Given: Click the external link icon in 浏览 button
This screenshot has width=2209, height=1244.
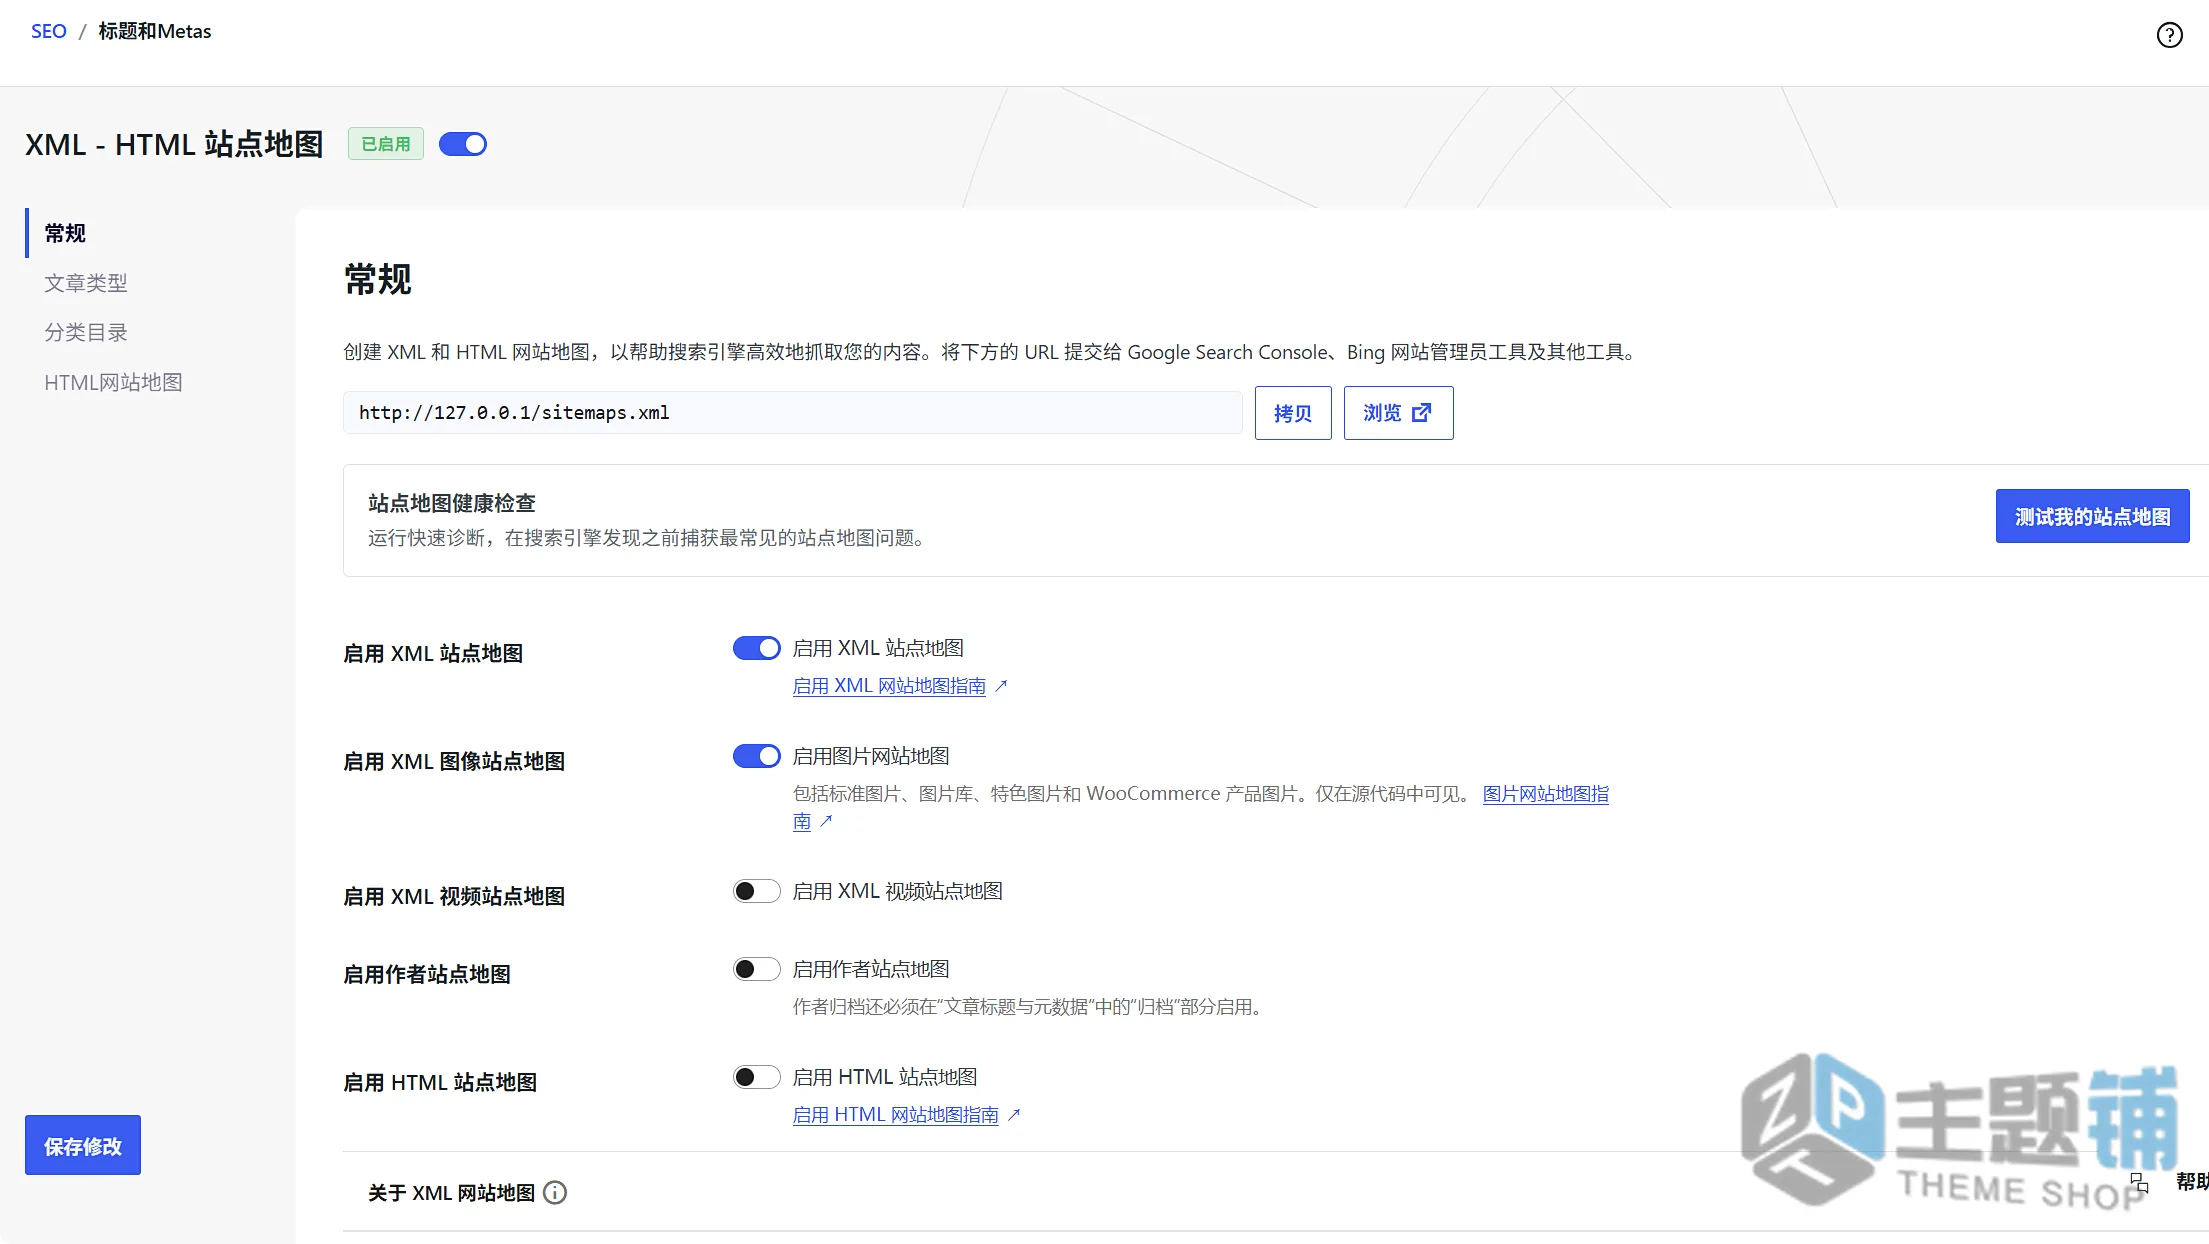Looking at the screenshot, I should coord(1421,412).
